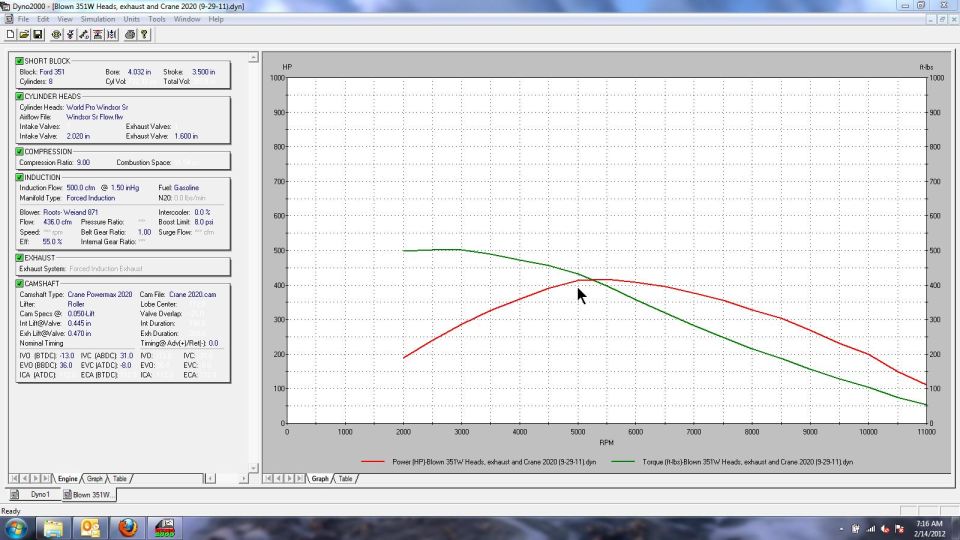Viewport: 960px width, 540px height.
Task: Go to previous tab in engine pane
Action: pos(25,478)
